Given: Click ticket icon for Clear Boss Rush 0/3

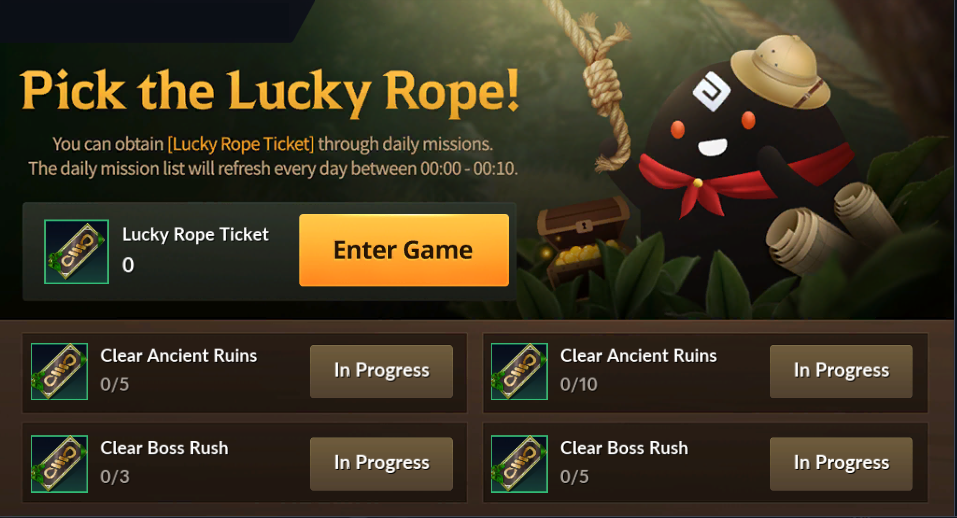Looking at the screenshot, I should click(x=59, y=464).
